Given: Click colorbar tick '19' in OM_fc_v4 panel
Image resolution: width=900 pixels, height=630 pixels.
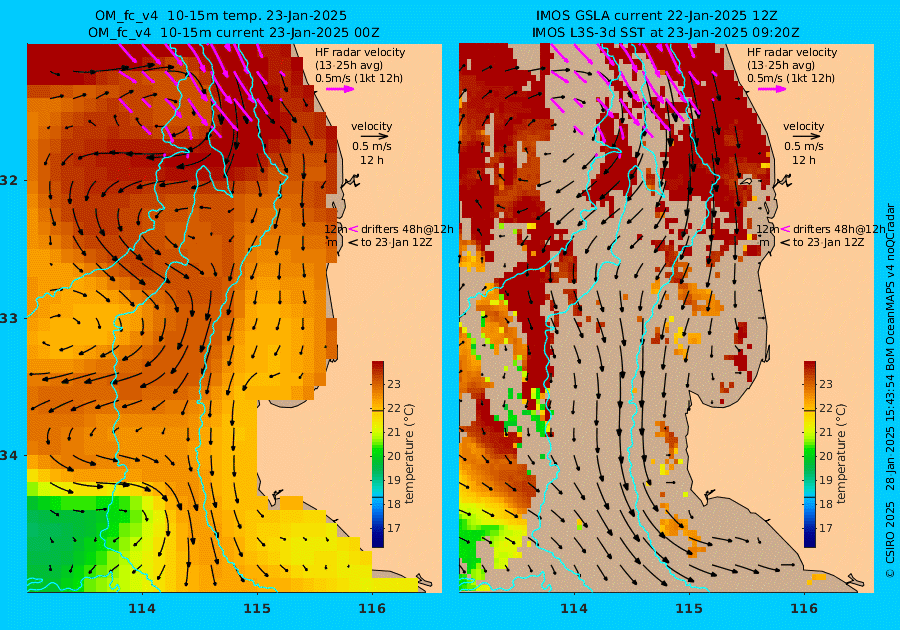Looking at the screenshot, I should [394, 480].
